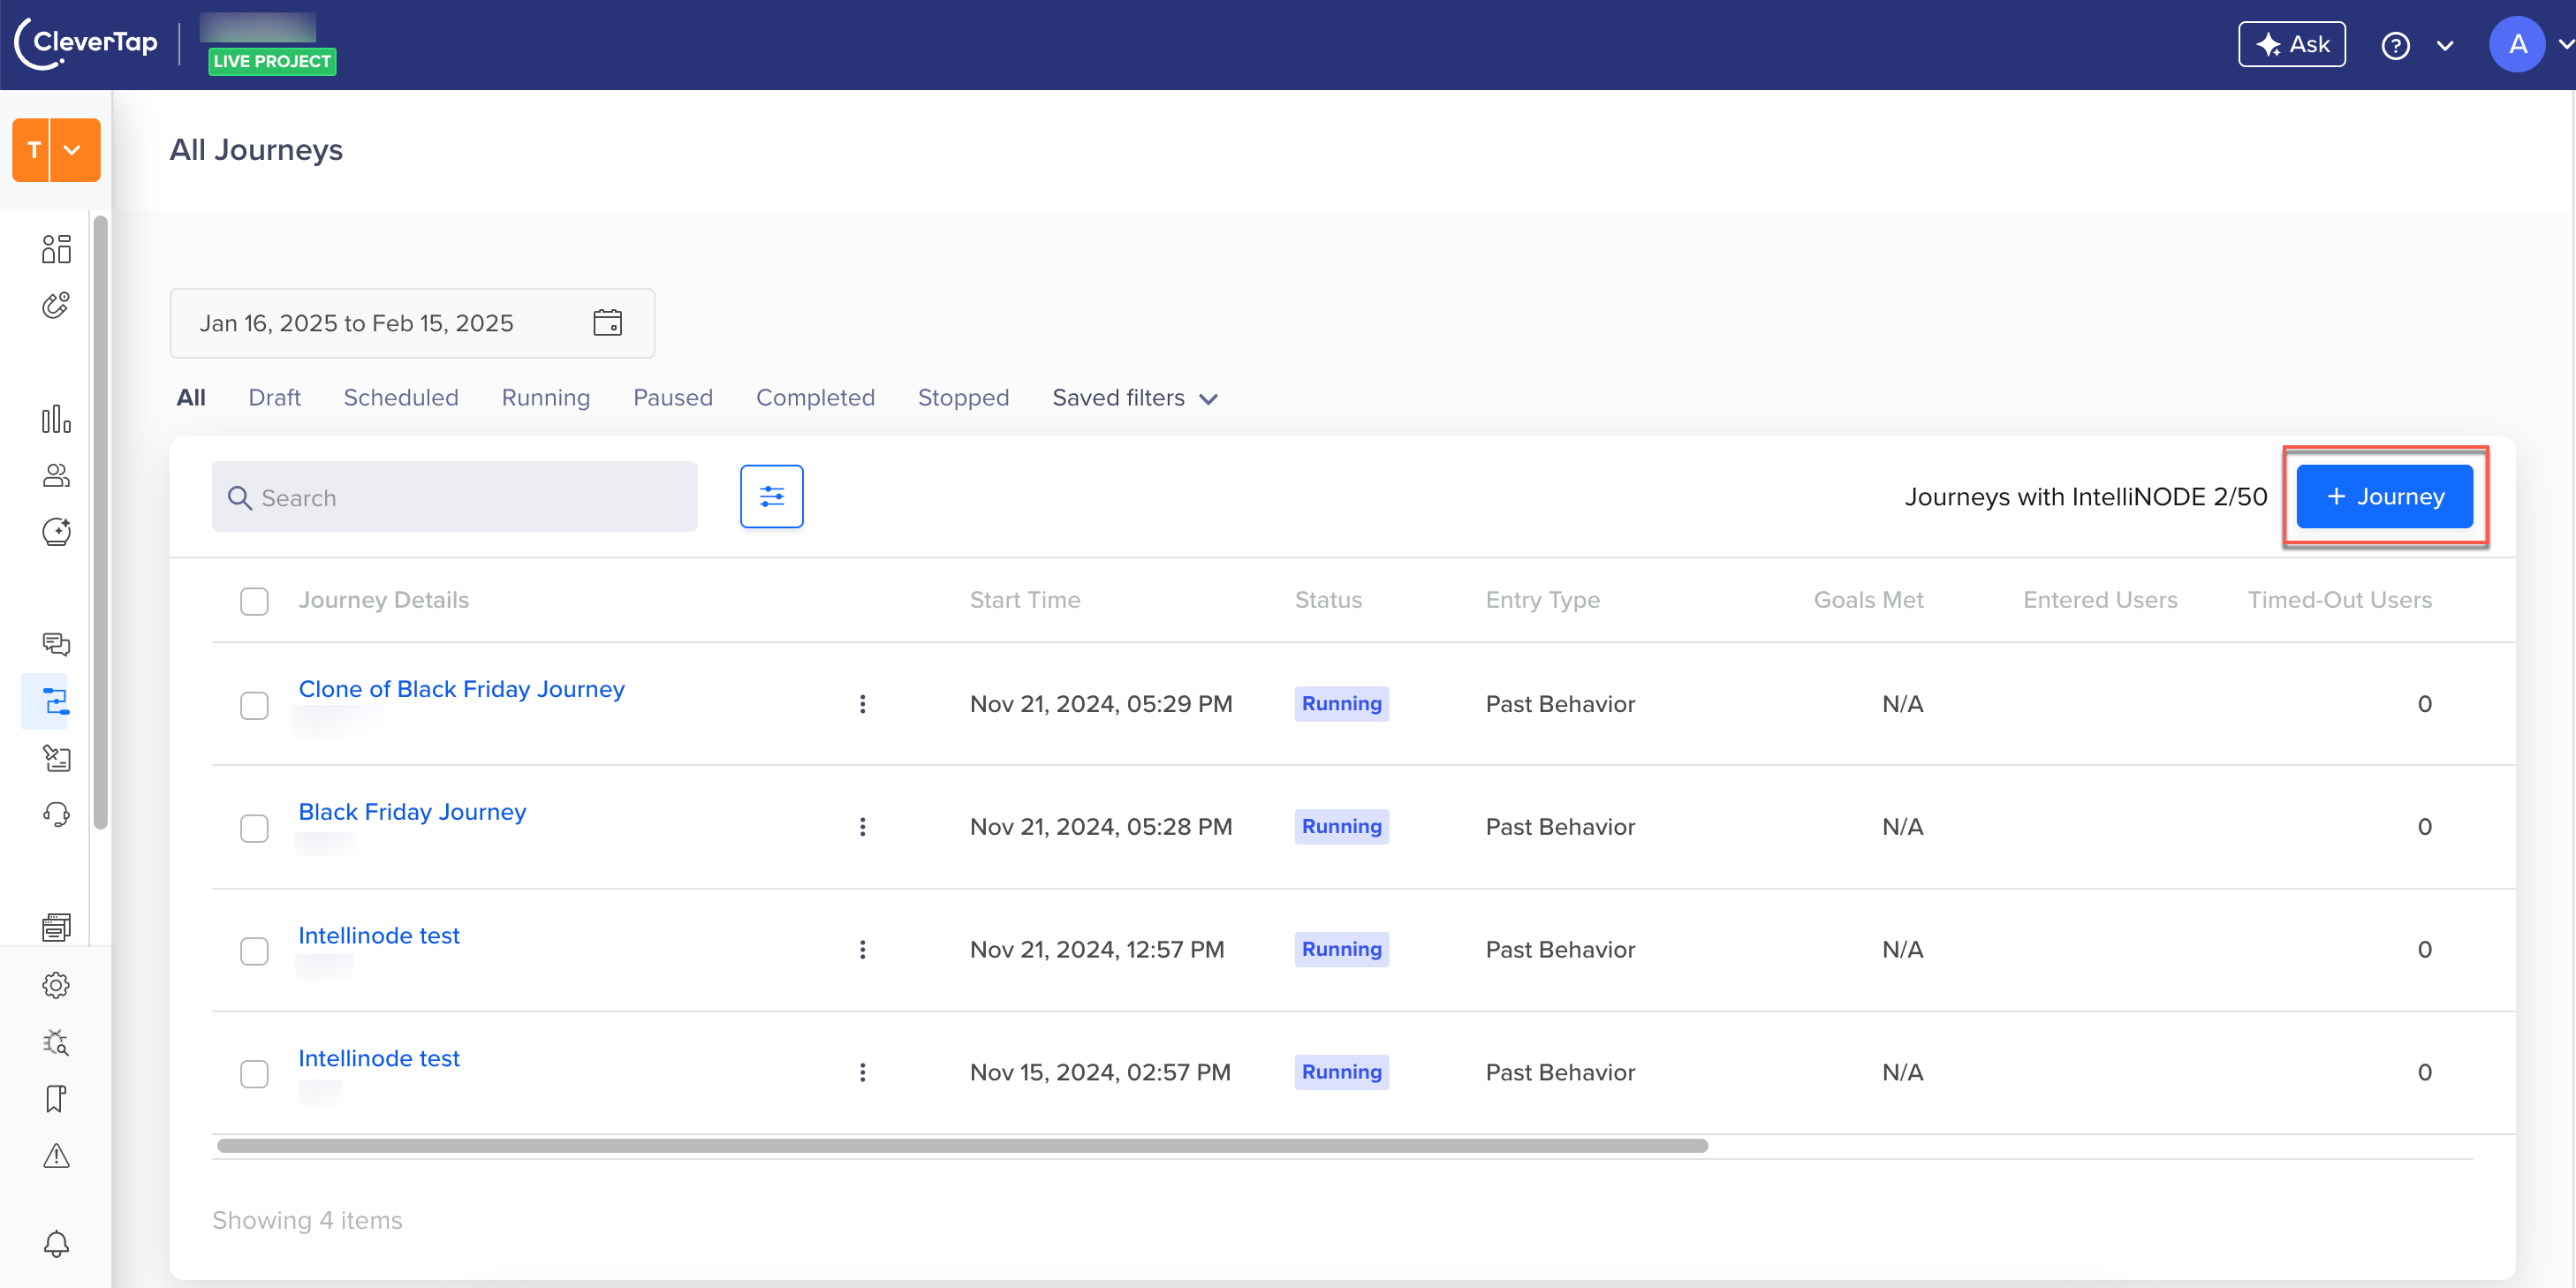Image resolution: width=2576 pixels, height=1288 pixels.
Task: Click the filter/sort icon next to search
Action: coord(772,497)
